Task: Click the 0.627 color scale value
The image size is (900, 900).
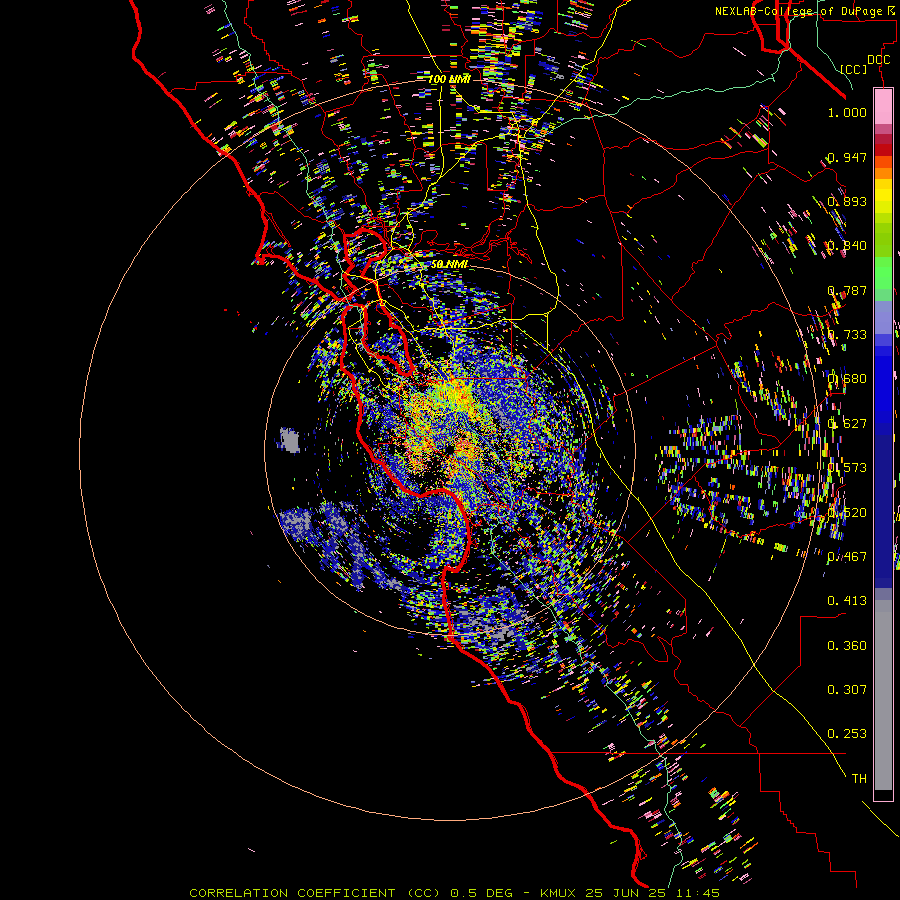Action: click(x=847, y=423)
